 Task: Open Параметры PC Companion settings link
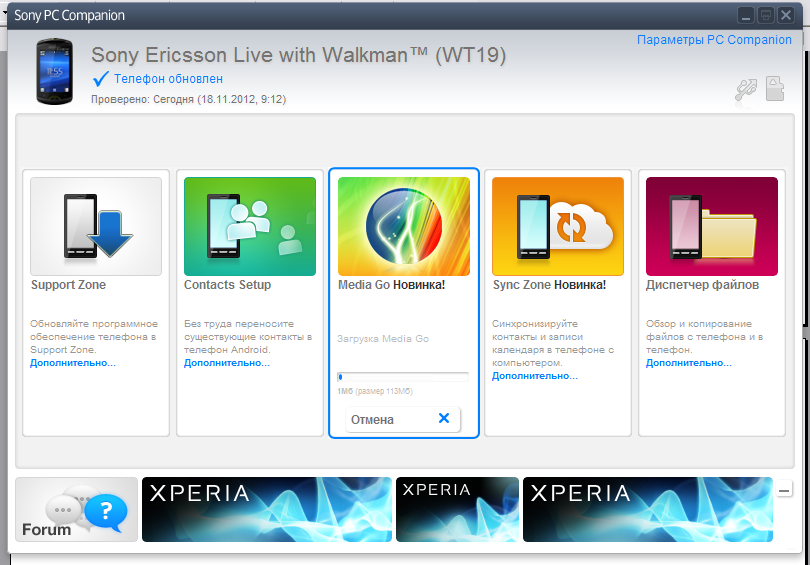tap(714, 40)
